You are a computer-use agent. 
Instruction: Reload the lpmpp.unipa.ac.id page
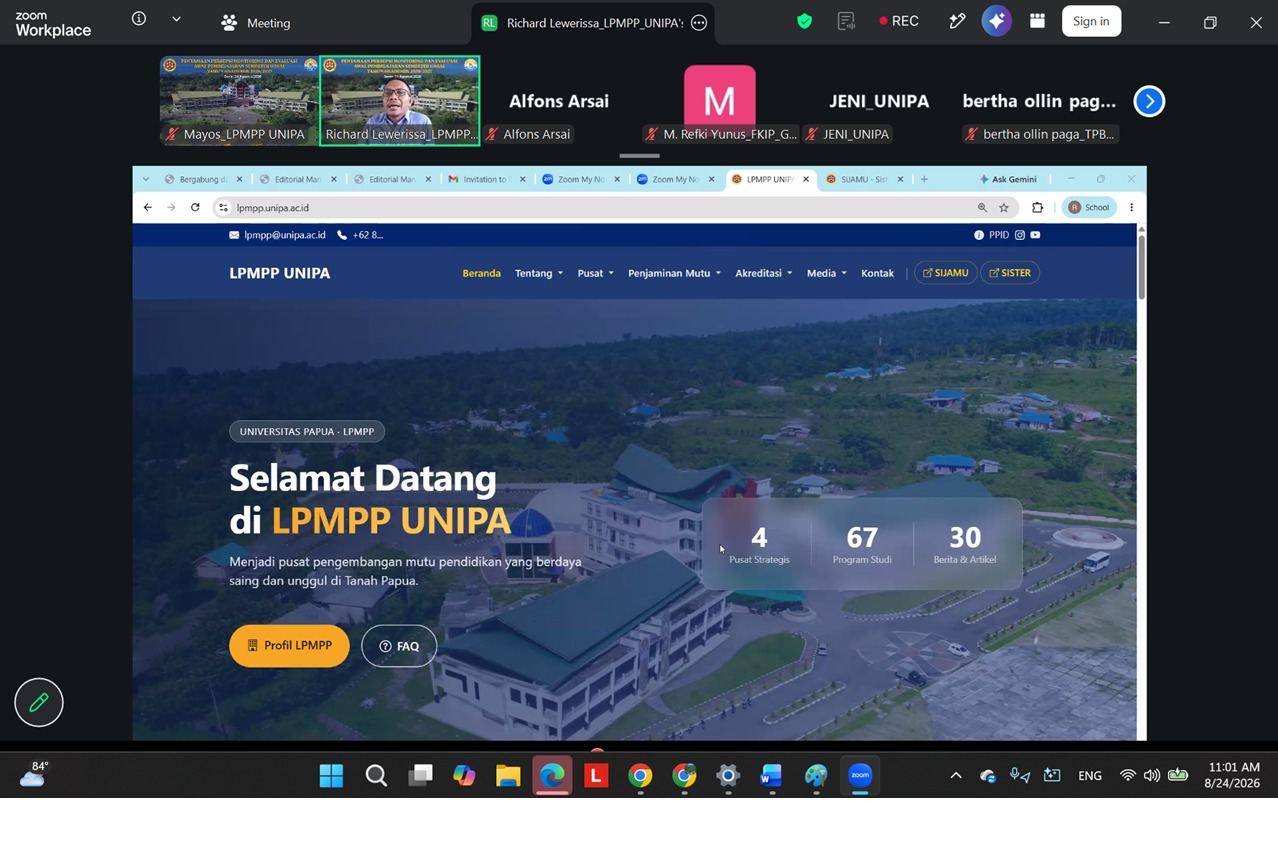click(195, 207)
